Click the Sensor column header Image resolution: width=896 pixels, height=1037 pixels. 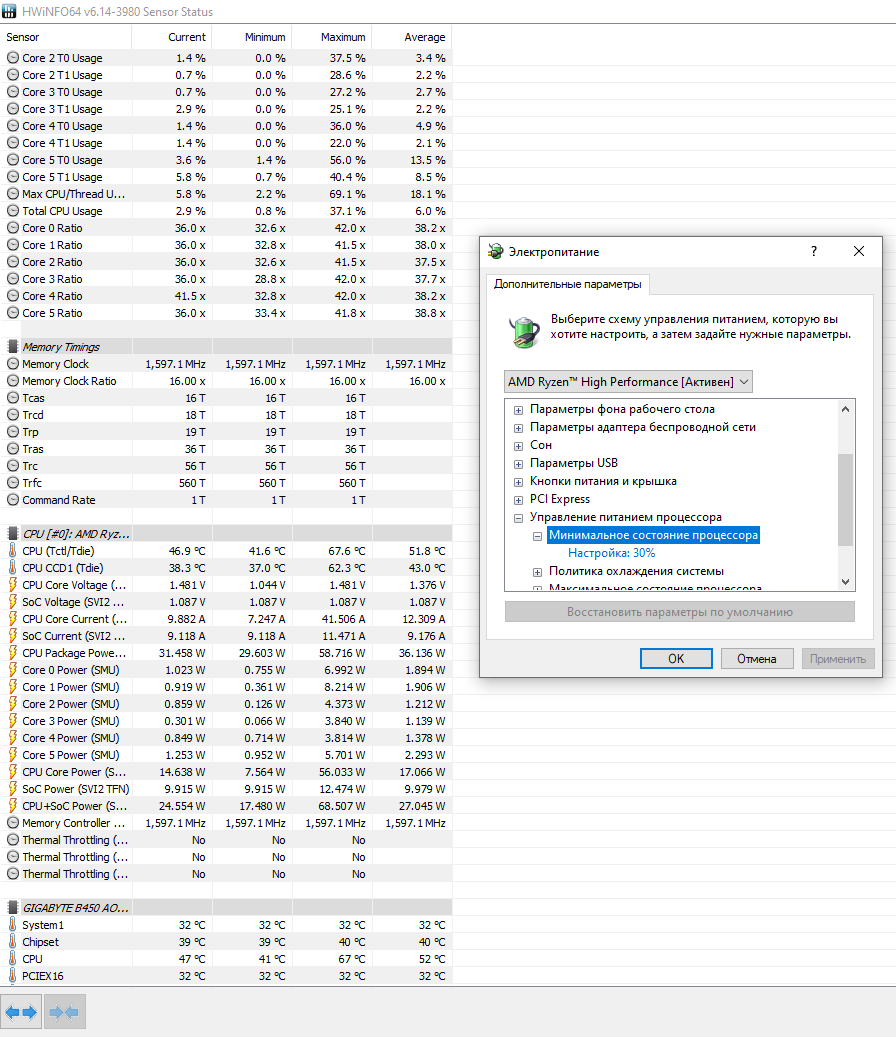point(66,37)
